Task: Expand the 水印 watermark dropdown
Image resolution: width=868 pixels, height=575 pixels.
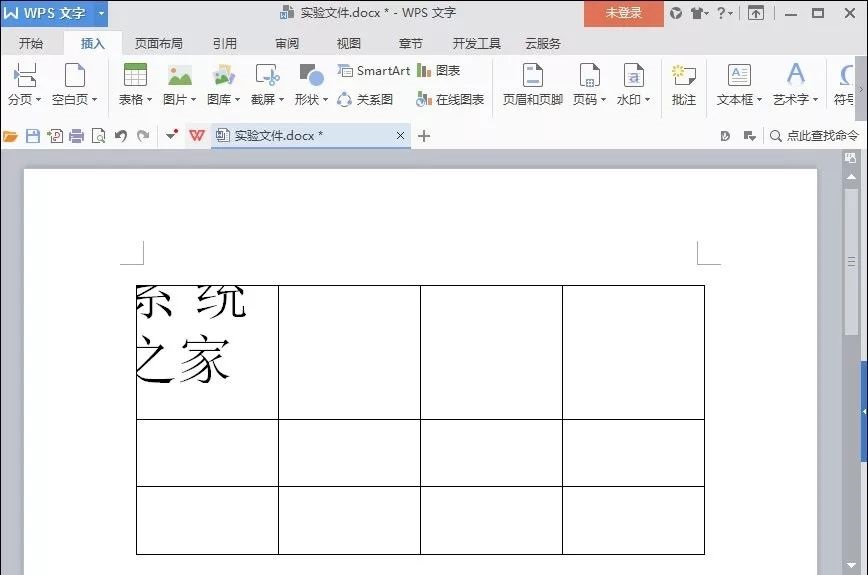Action: click(647, 100)
